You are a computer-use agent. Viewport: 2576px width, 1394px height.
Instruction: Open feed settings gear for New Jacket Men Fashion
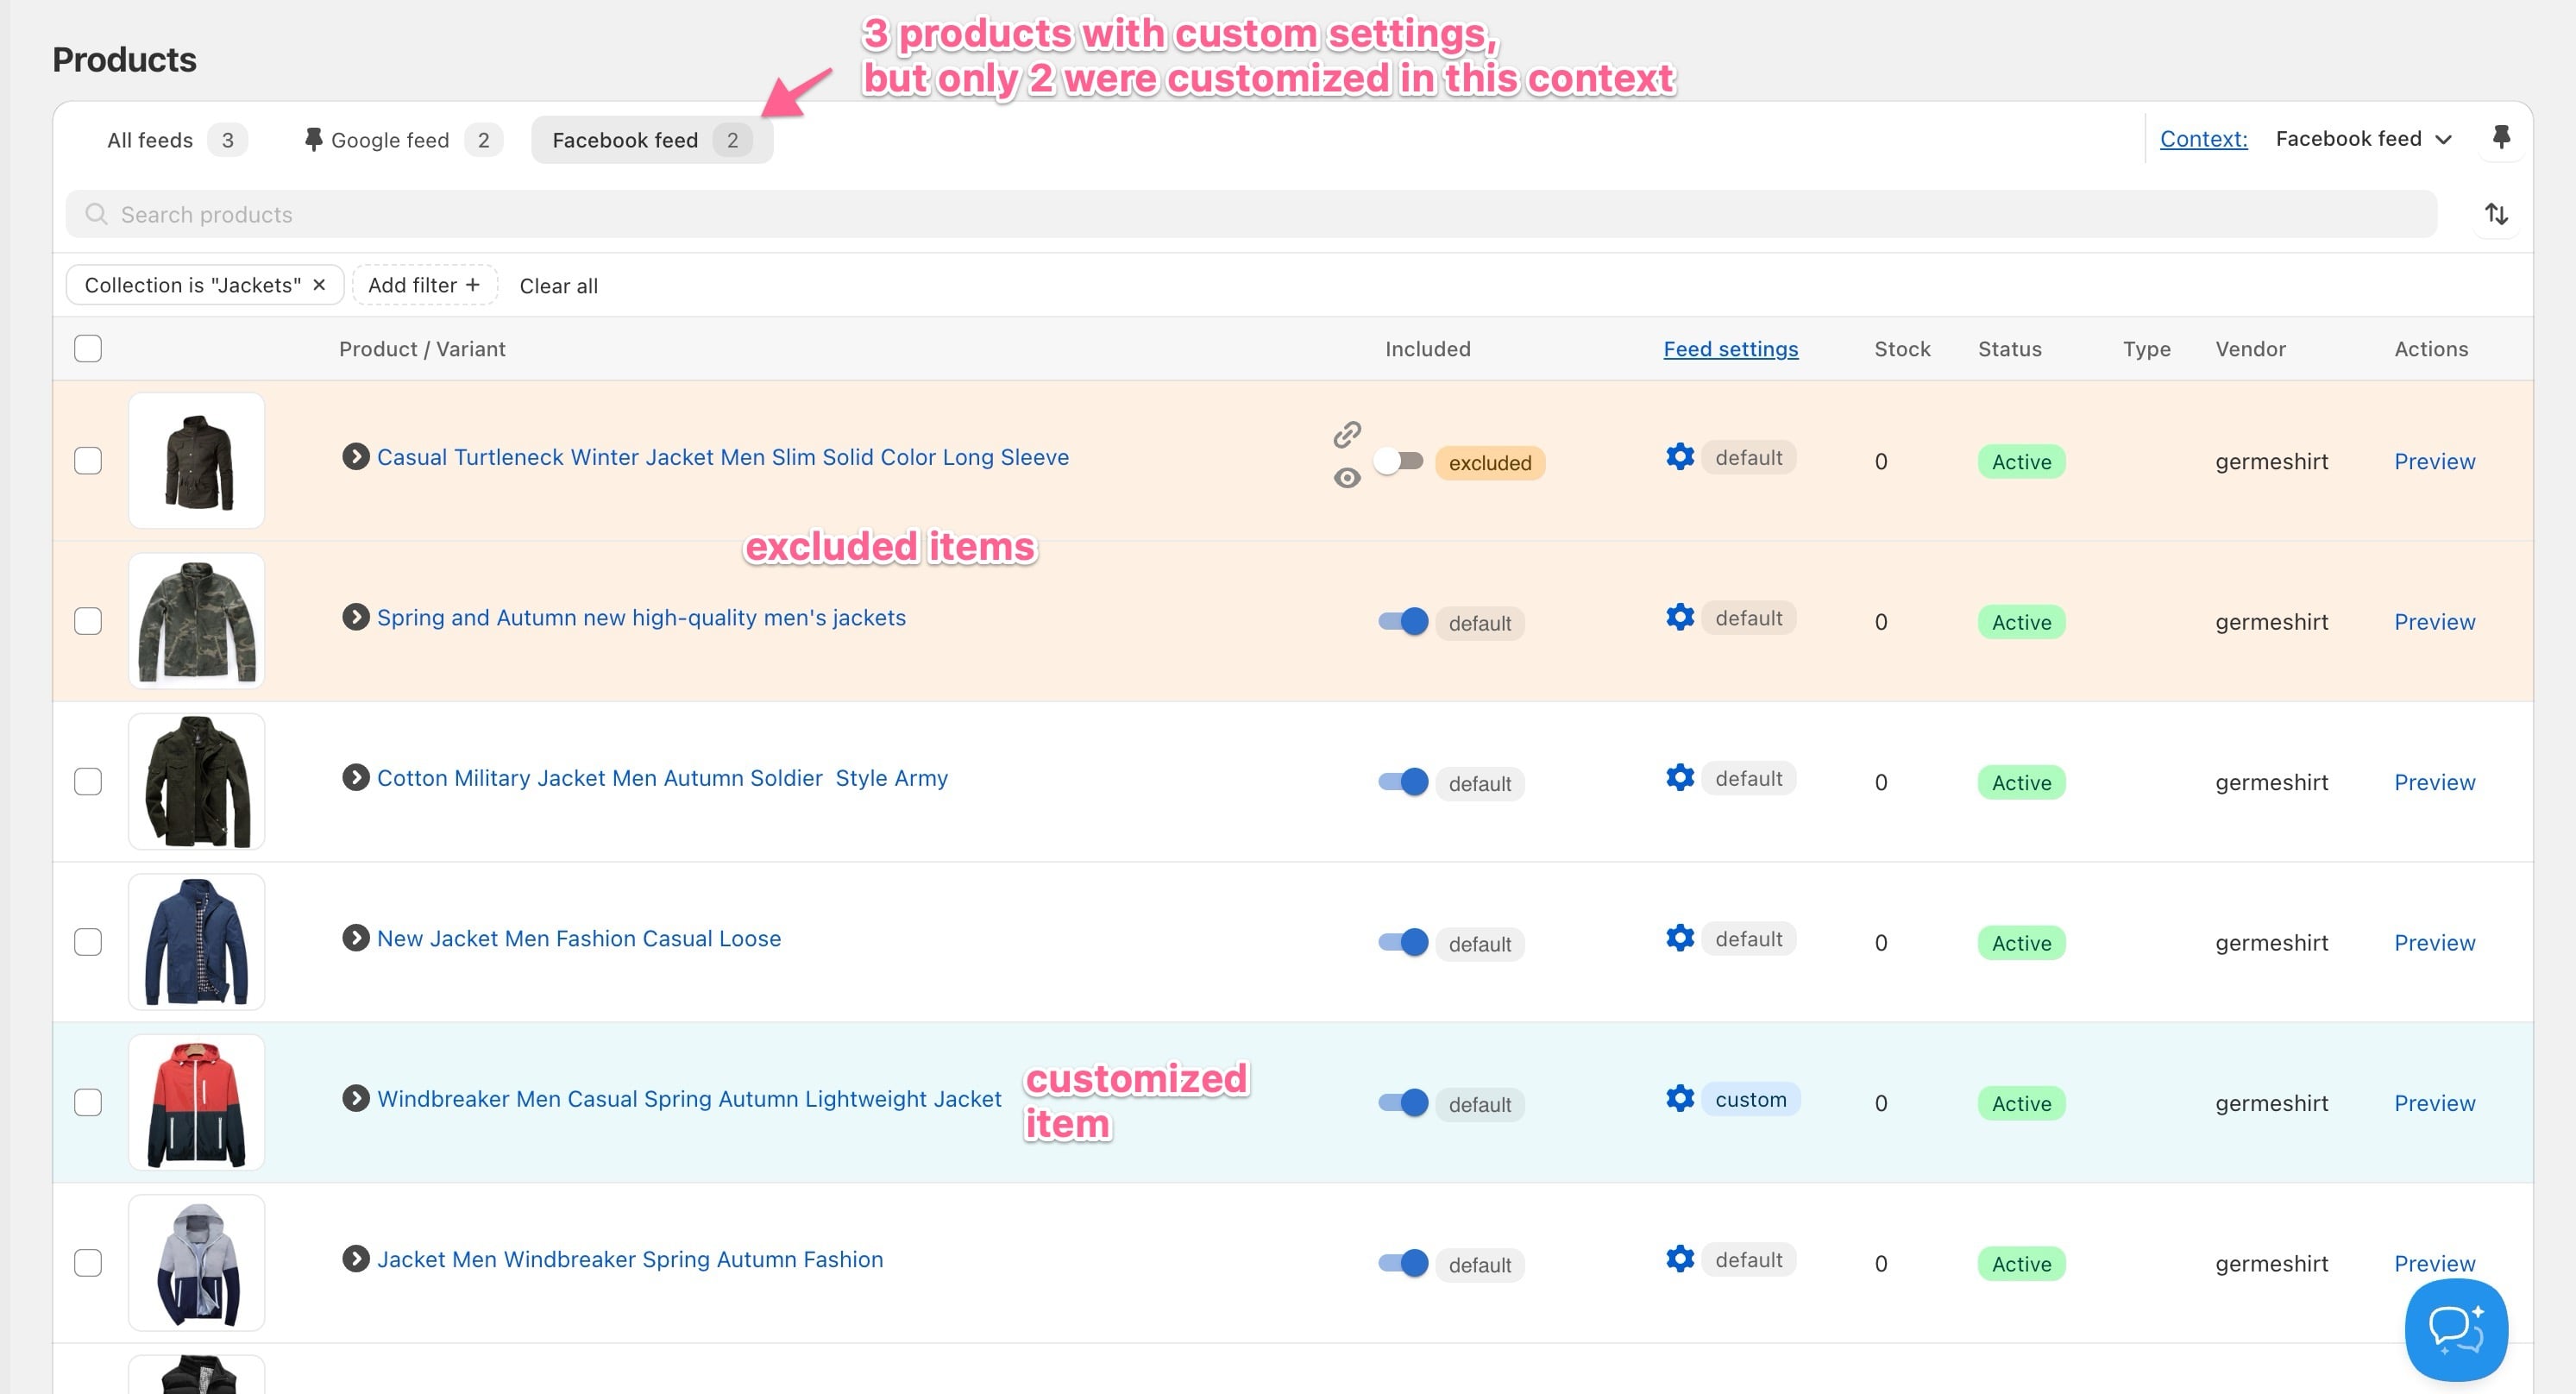point(1680,937)
